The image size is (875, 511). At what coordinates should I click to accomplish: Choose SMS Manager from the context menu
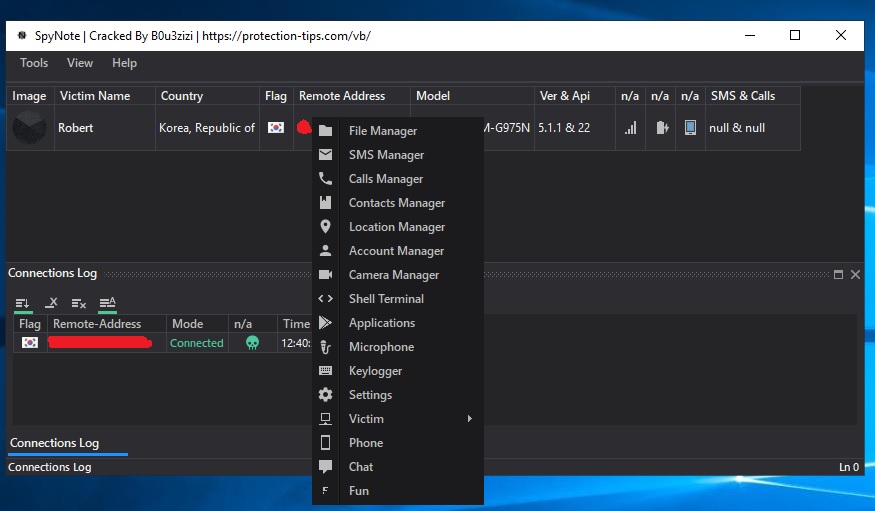397,155
